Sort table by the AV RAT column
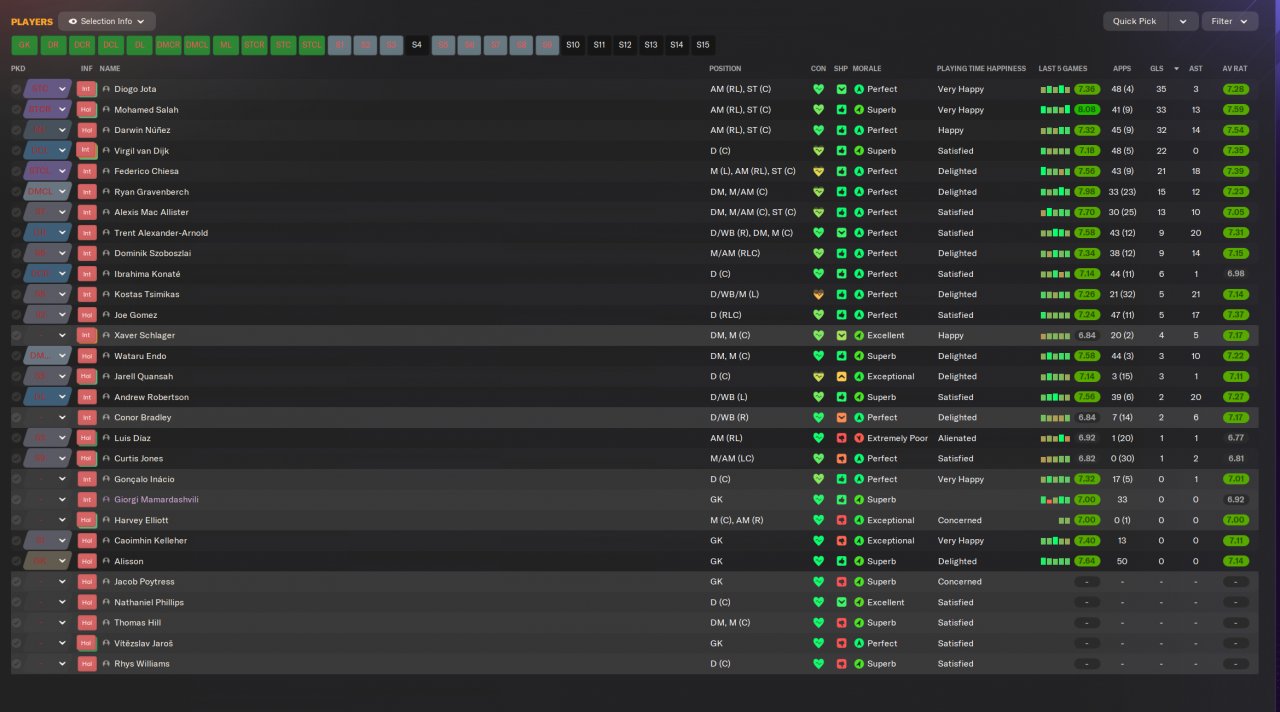 (1235, 69)
